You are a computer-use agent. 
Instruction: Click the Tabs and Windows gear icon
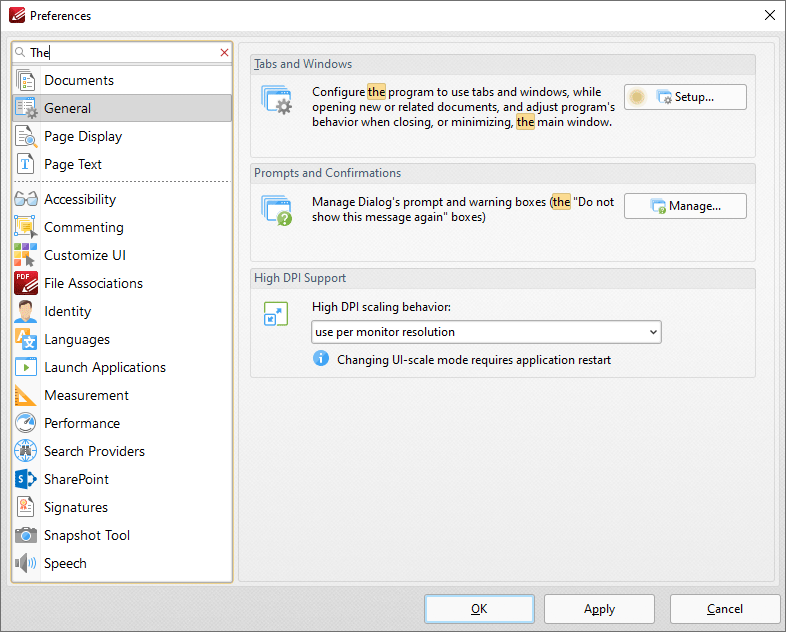click(277, 100)
